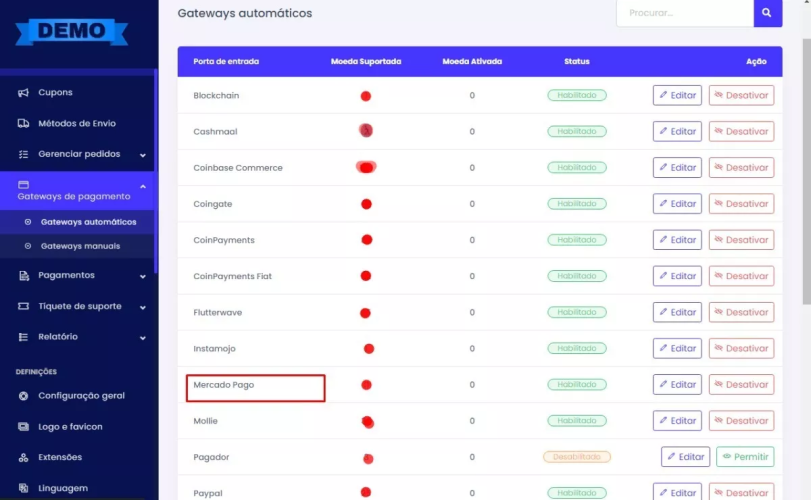Click the Logo e favicon sidebar icon
The image size is (811, 500).
pos(24,427)
